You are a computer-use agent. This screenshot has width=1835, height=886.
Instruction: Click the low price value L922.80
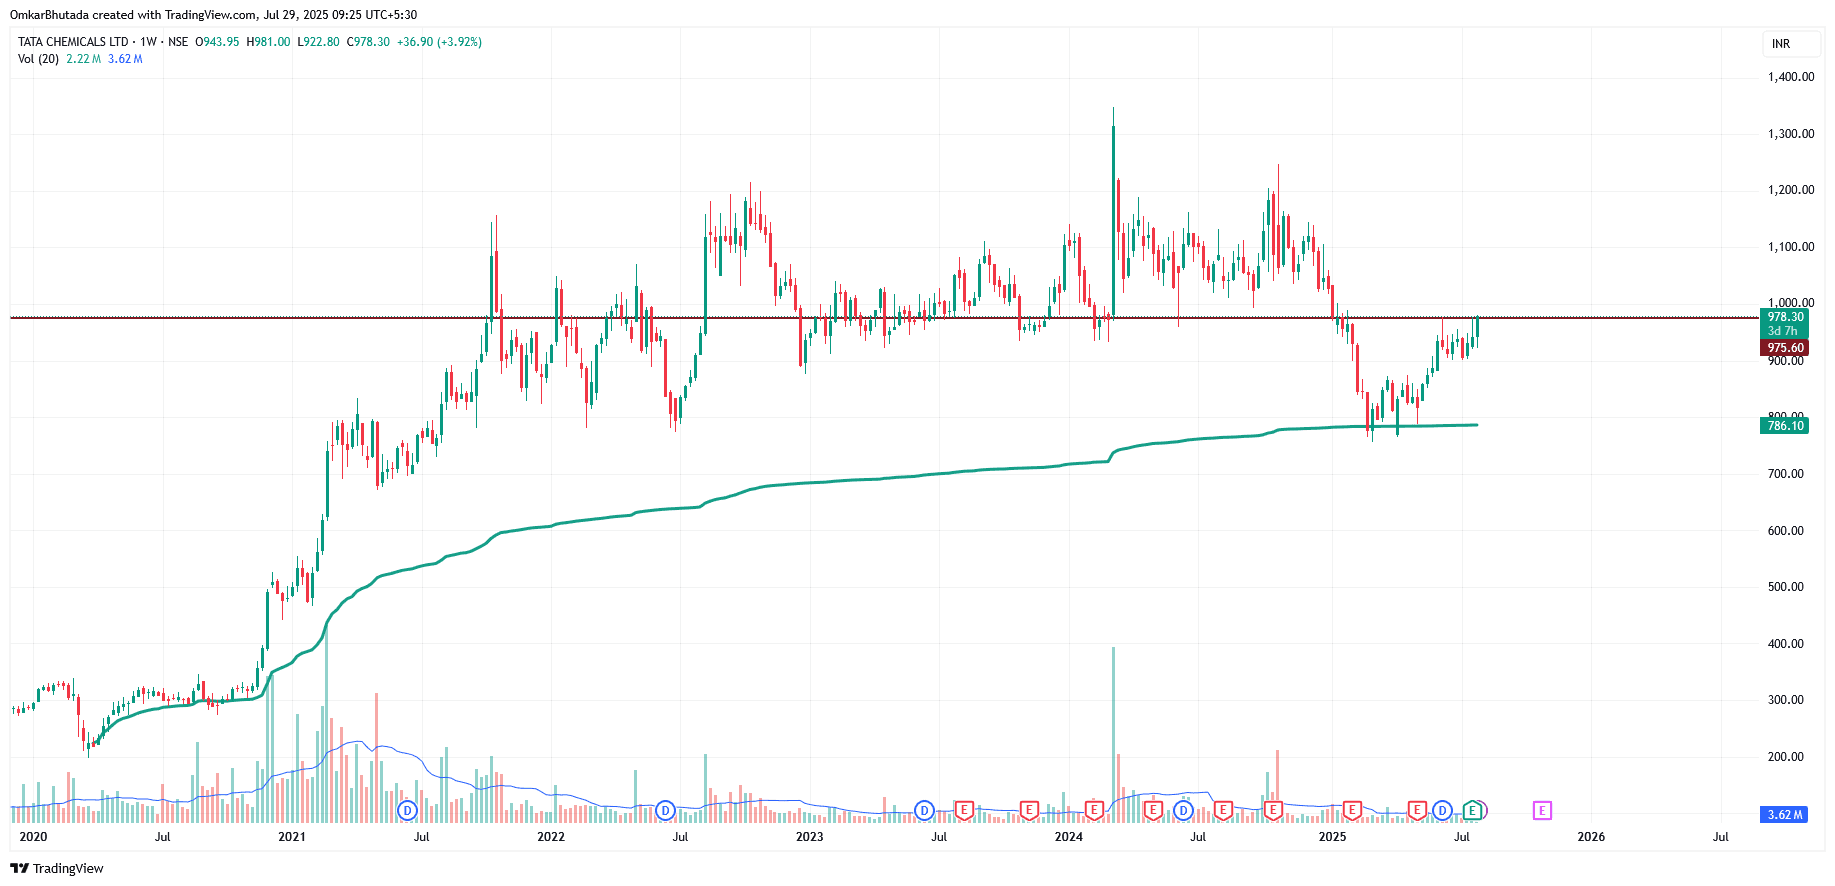tap(319, 42)
